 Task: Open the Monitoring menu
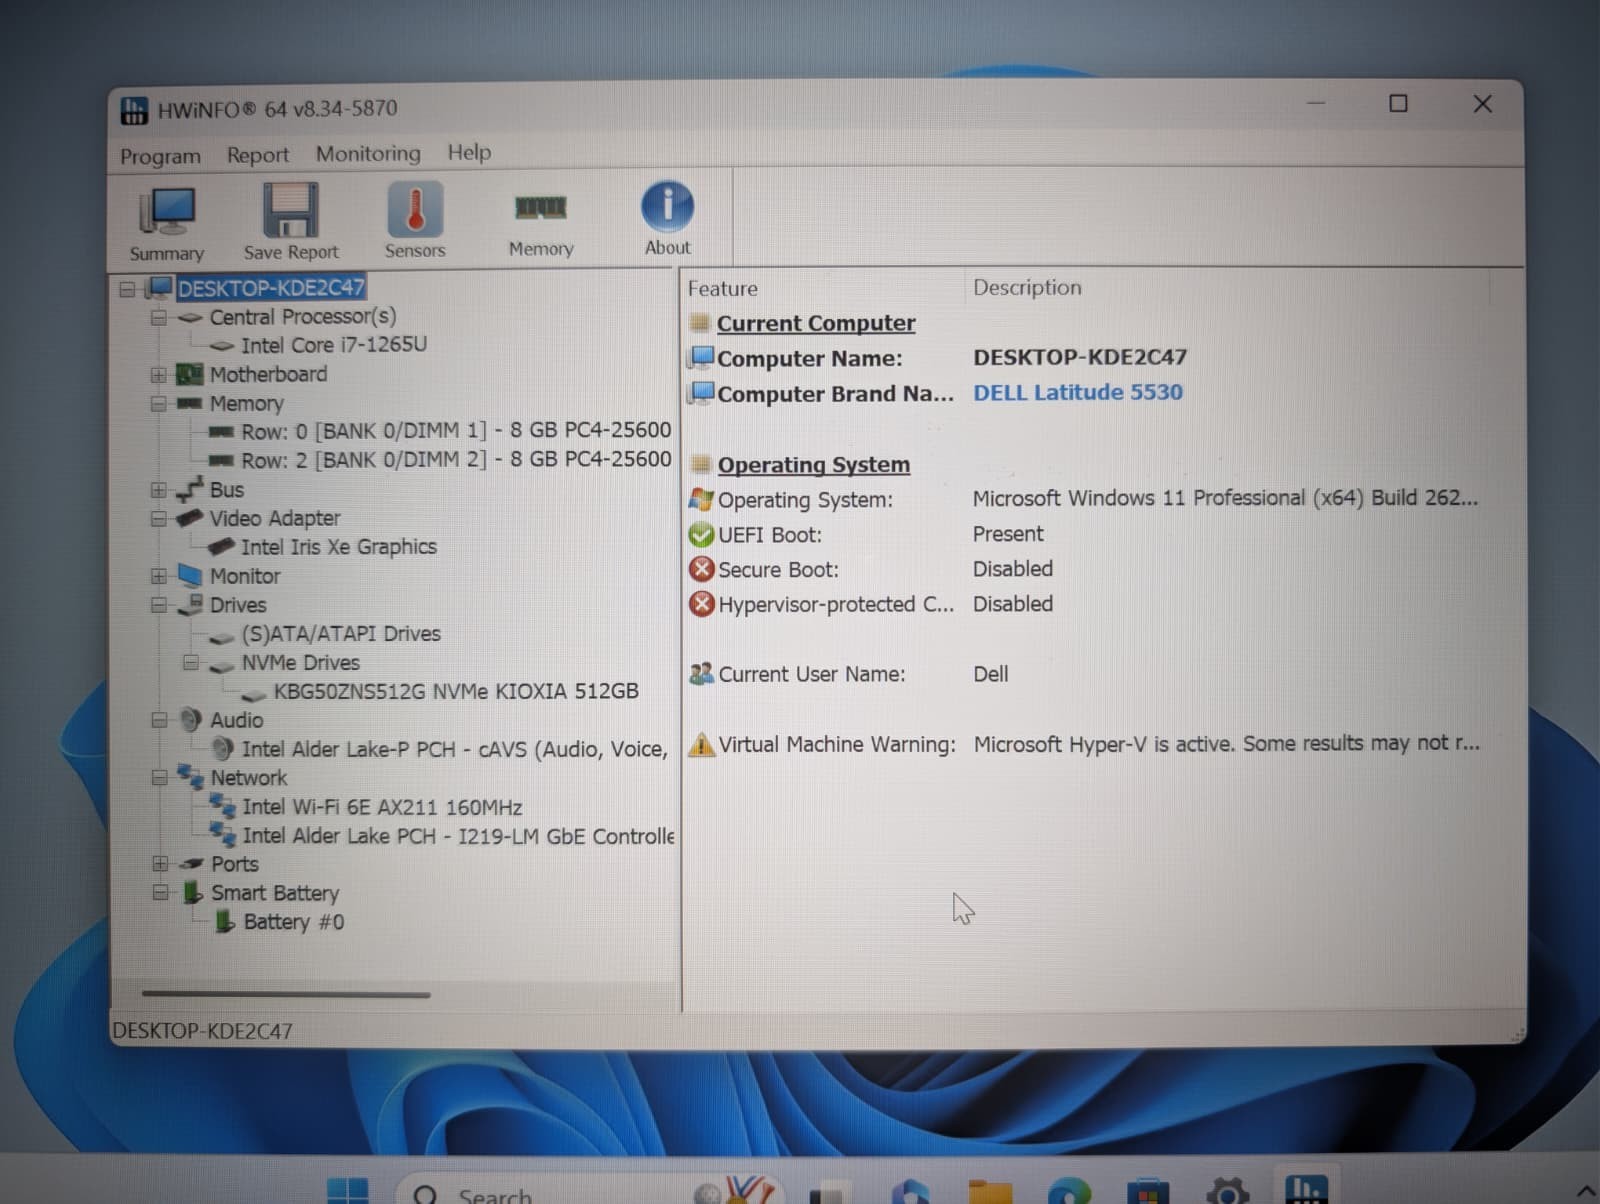click(368, 153)
